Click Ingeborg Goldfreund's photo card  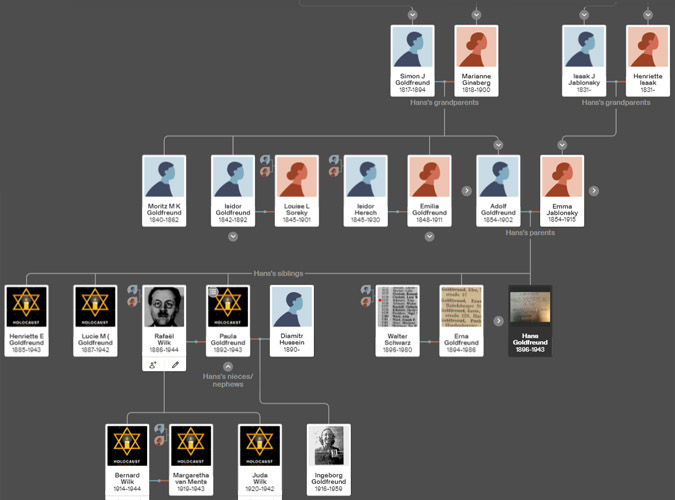point(328,460)
